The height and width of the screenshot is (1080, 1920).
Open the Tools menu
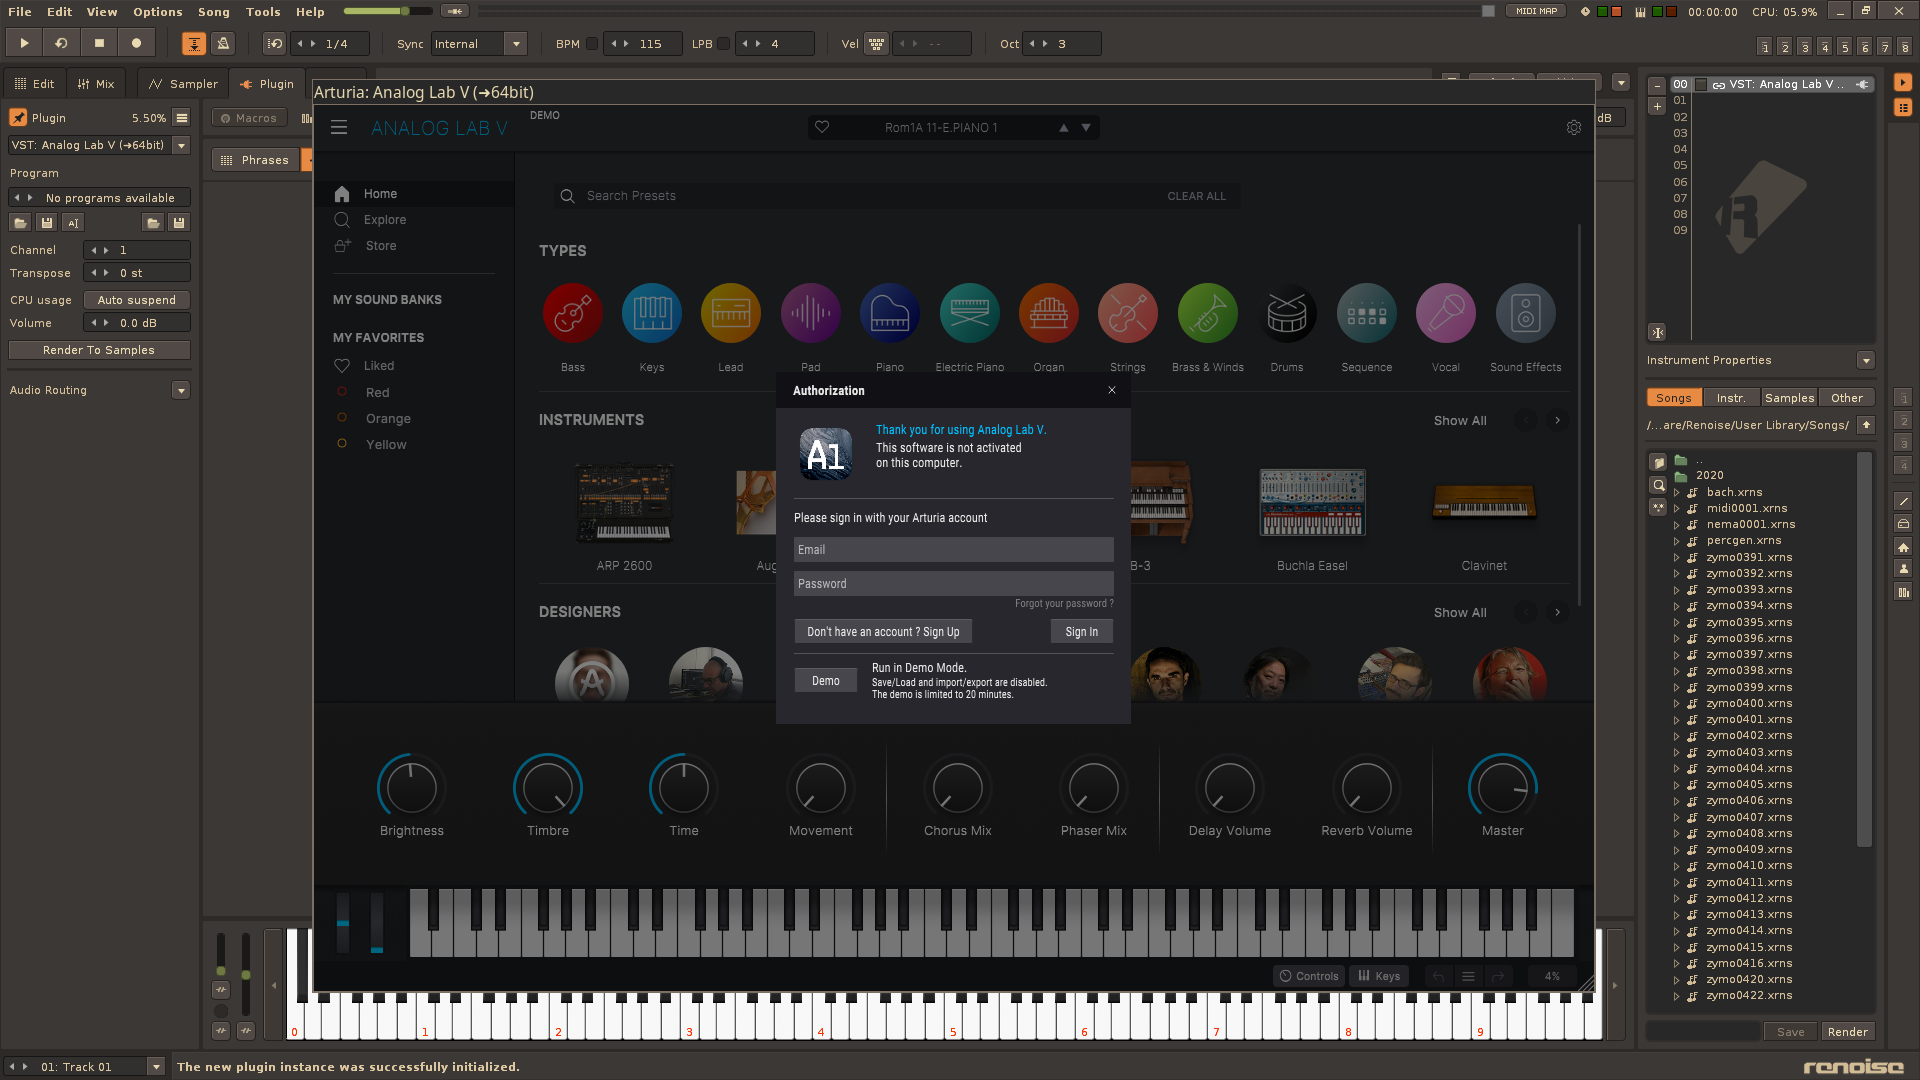[x=263, y=11]
